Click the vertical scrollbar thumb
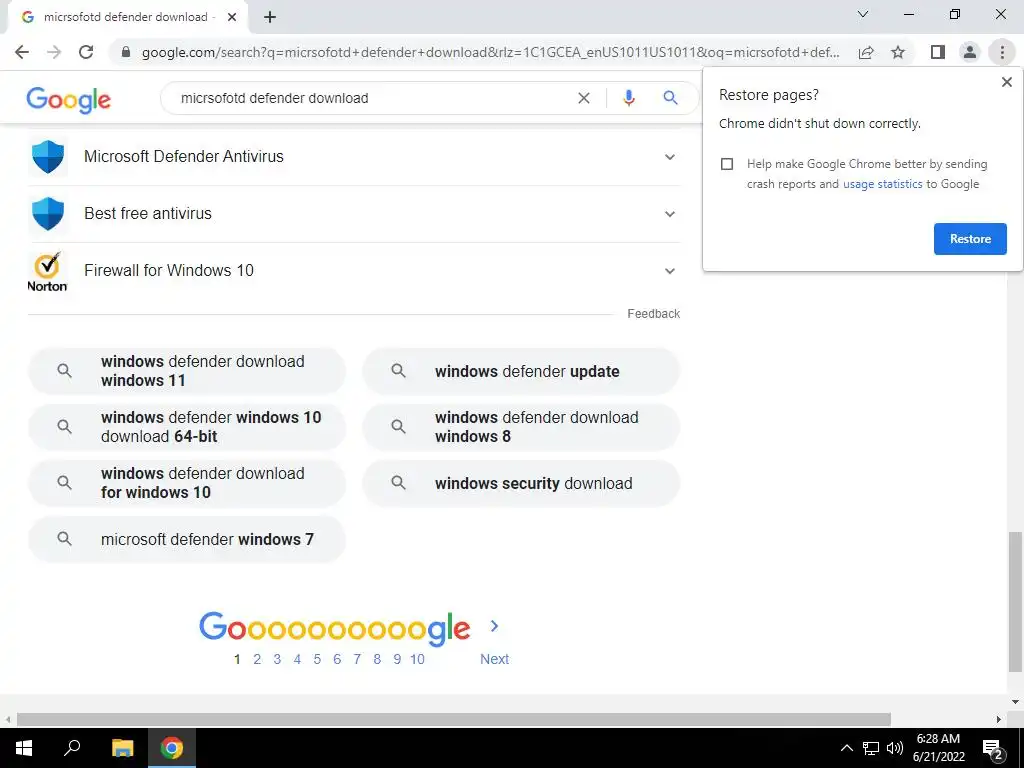Image resolution: width=1024 pixels, height=768 pixels. point(1014,601)
